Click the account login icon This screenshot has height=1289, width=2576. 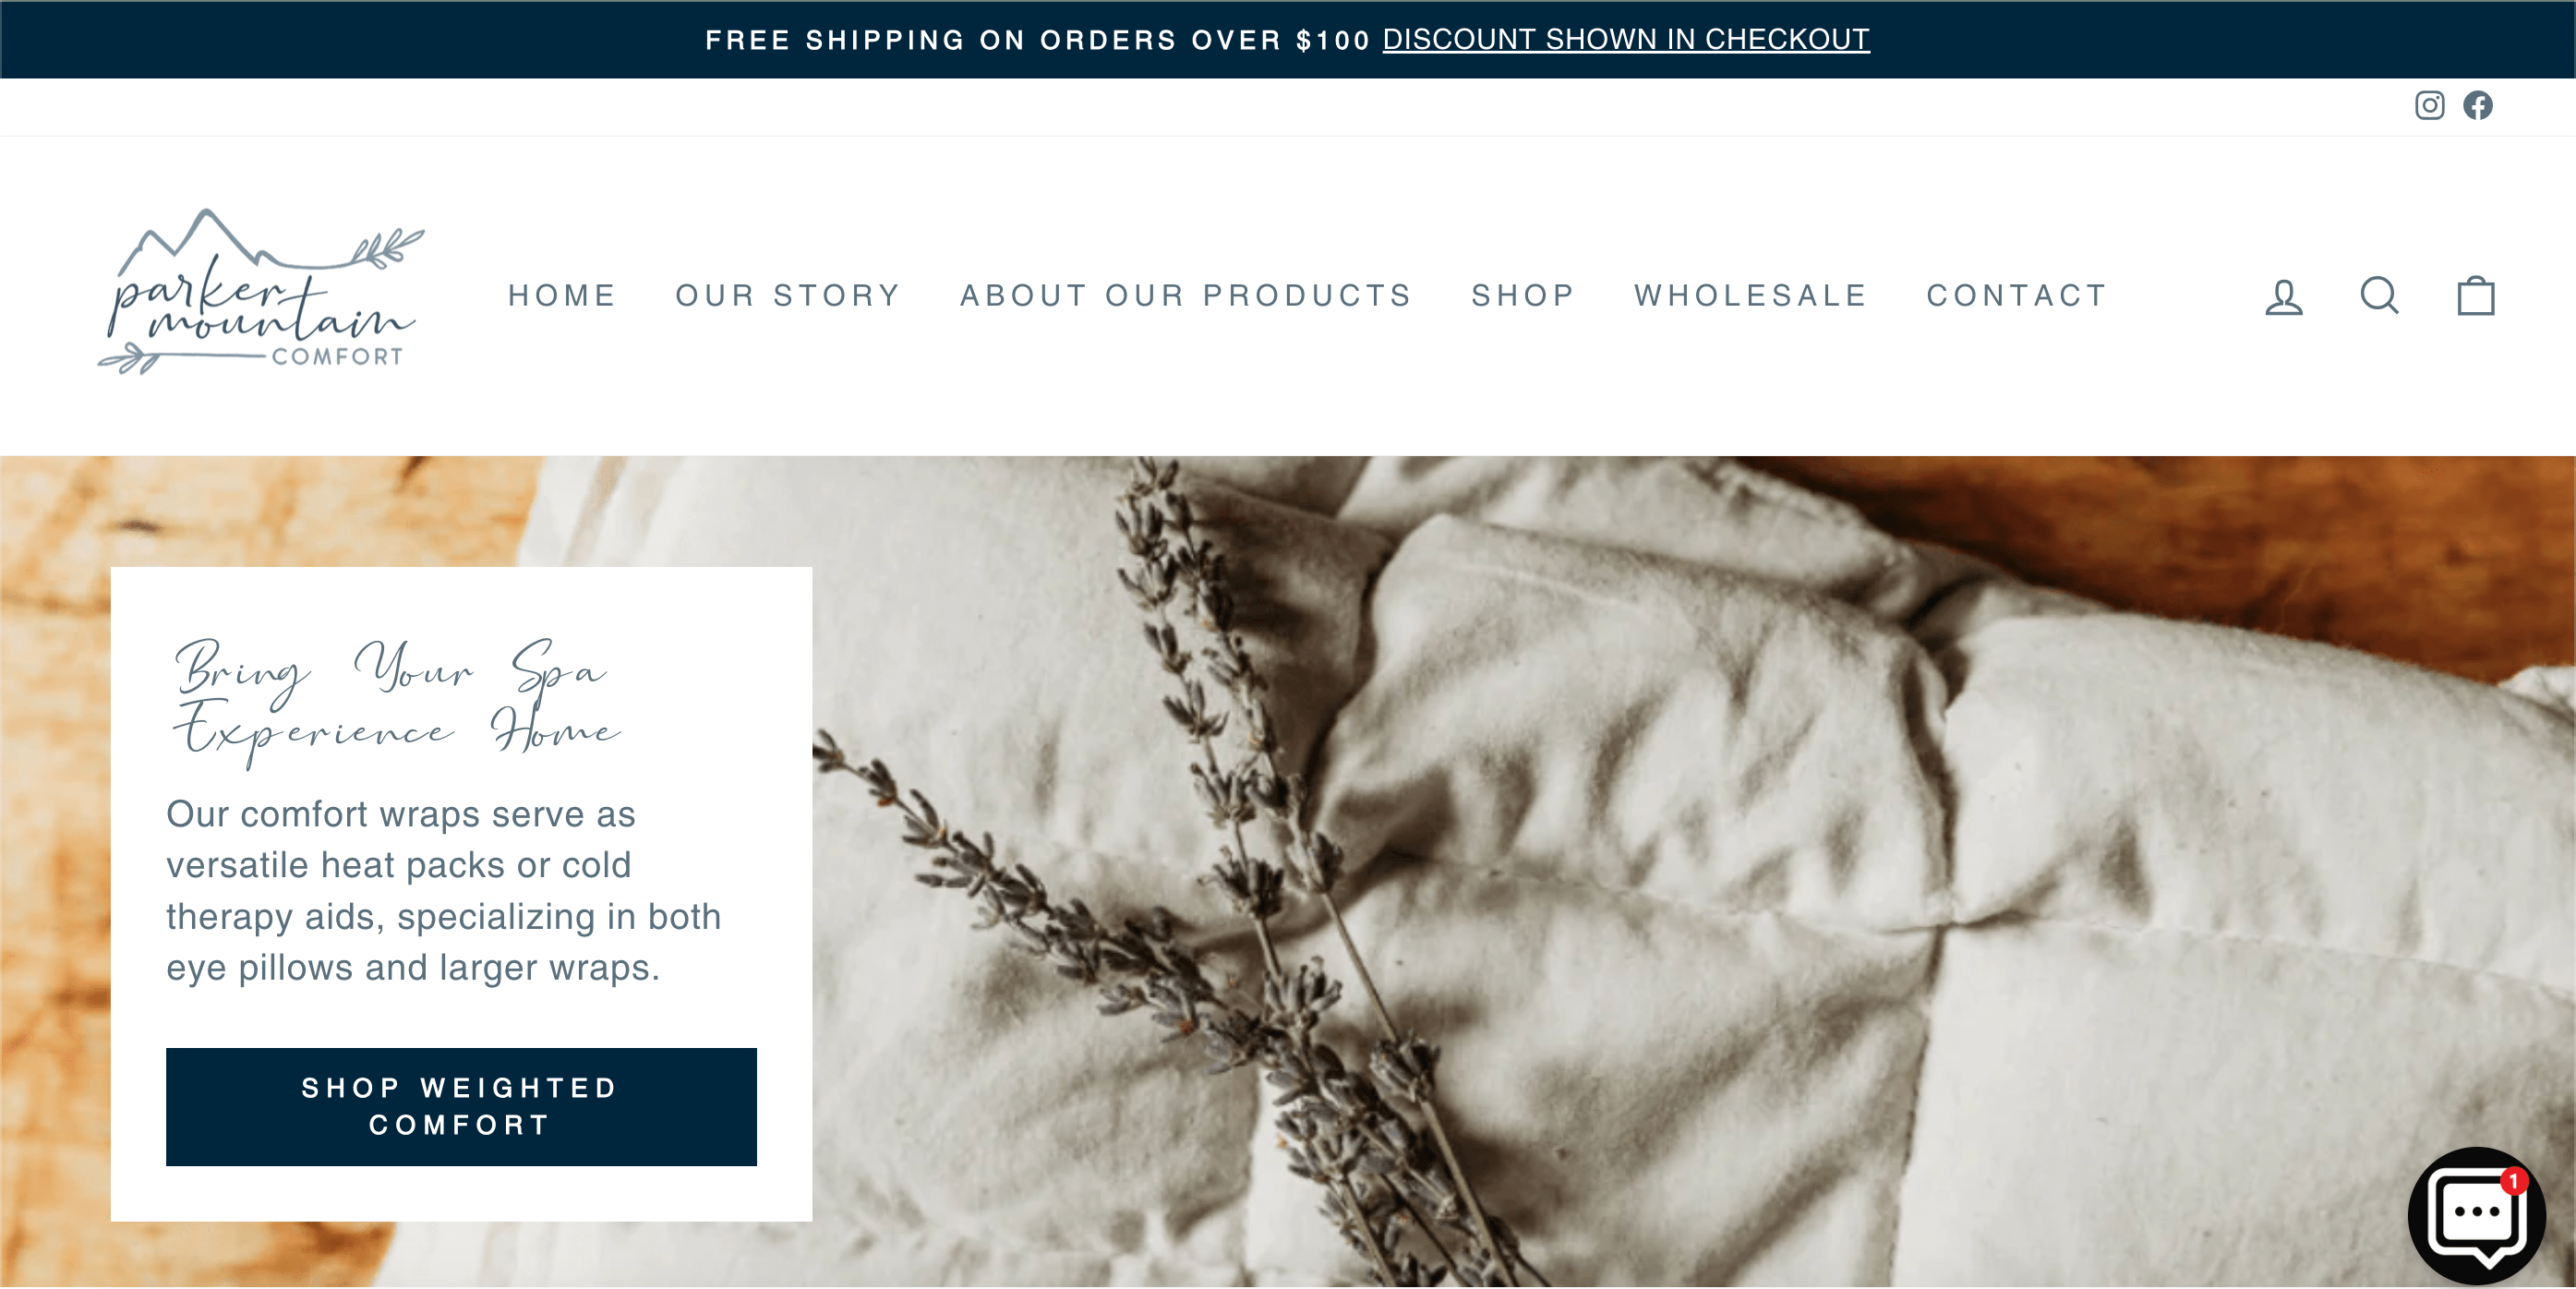2284,296
